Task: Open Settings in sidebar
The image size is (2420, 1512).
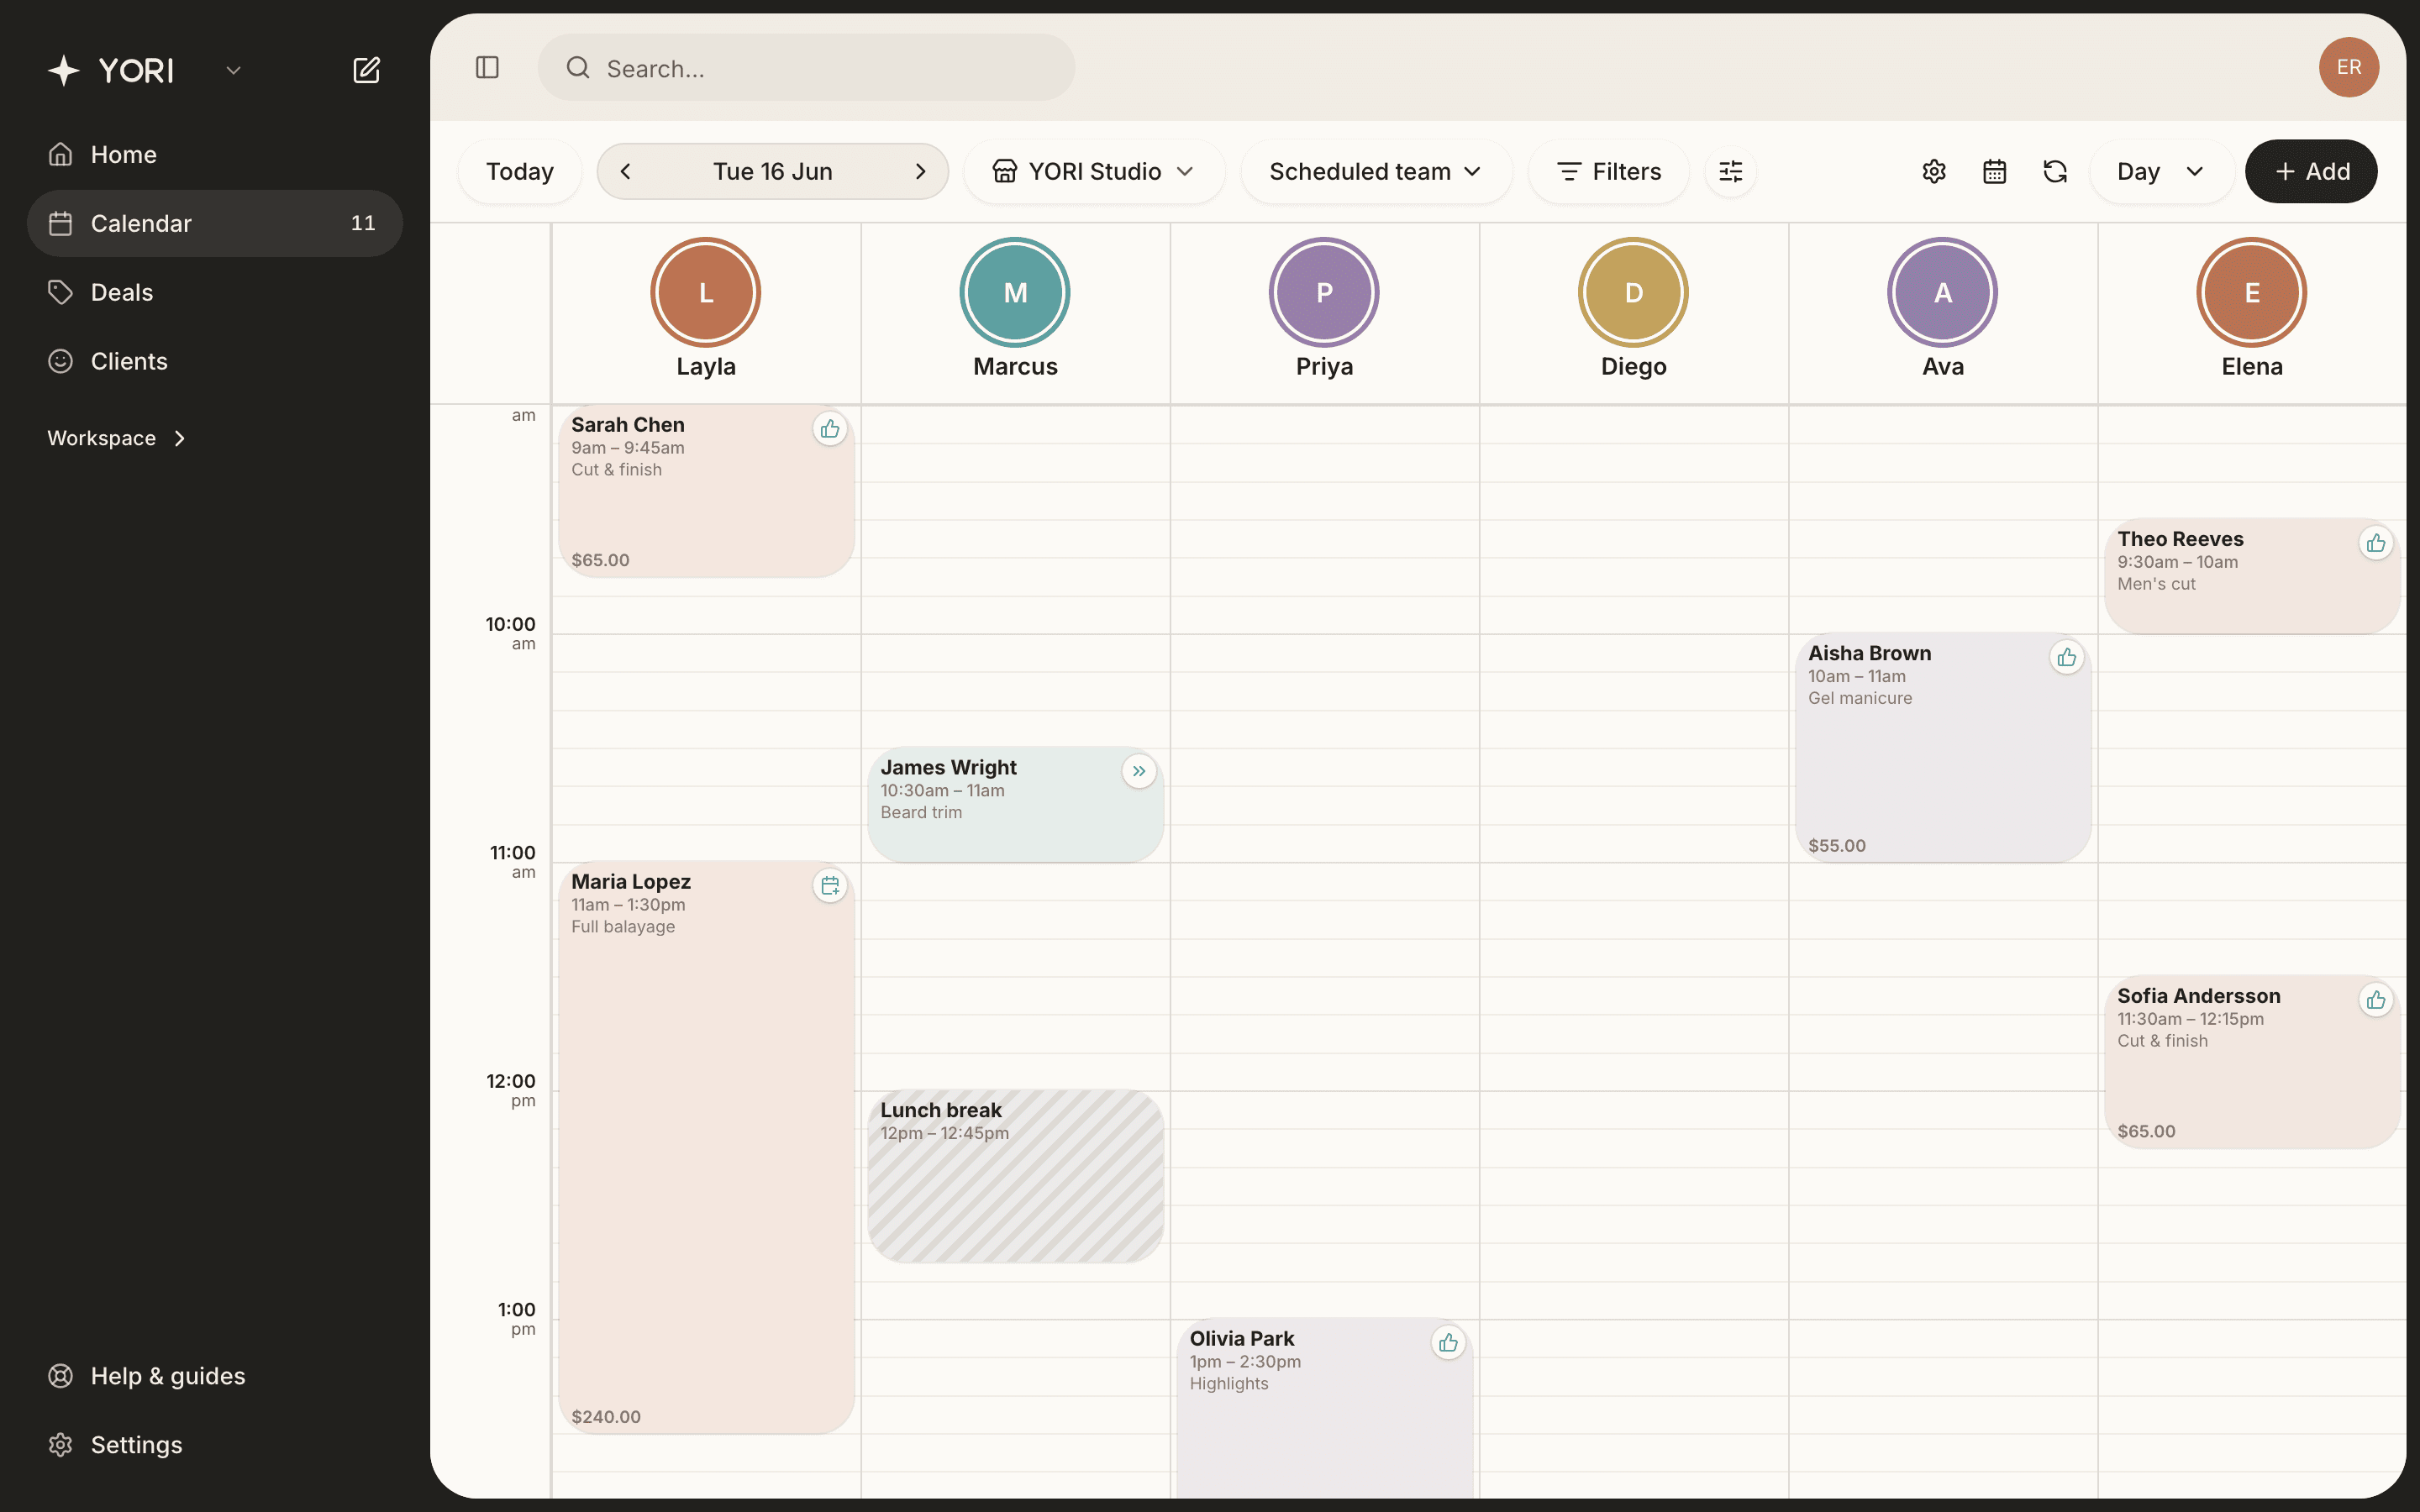Action: pos(215,1445)
